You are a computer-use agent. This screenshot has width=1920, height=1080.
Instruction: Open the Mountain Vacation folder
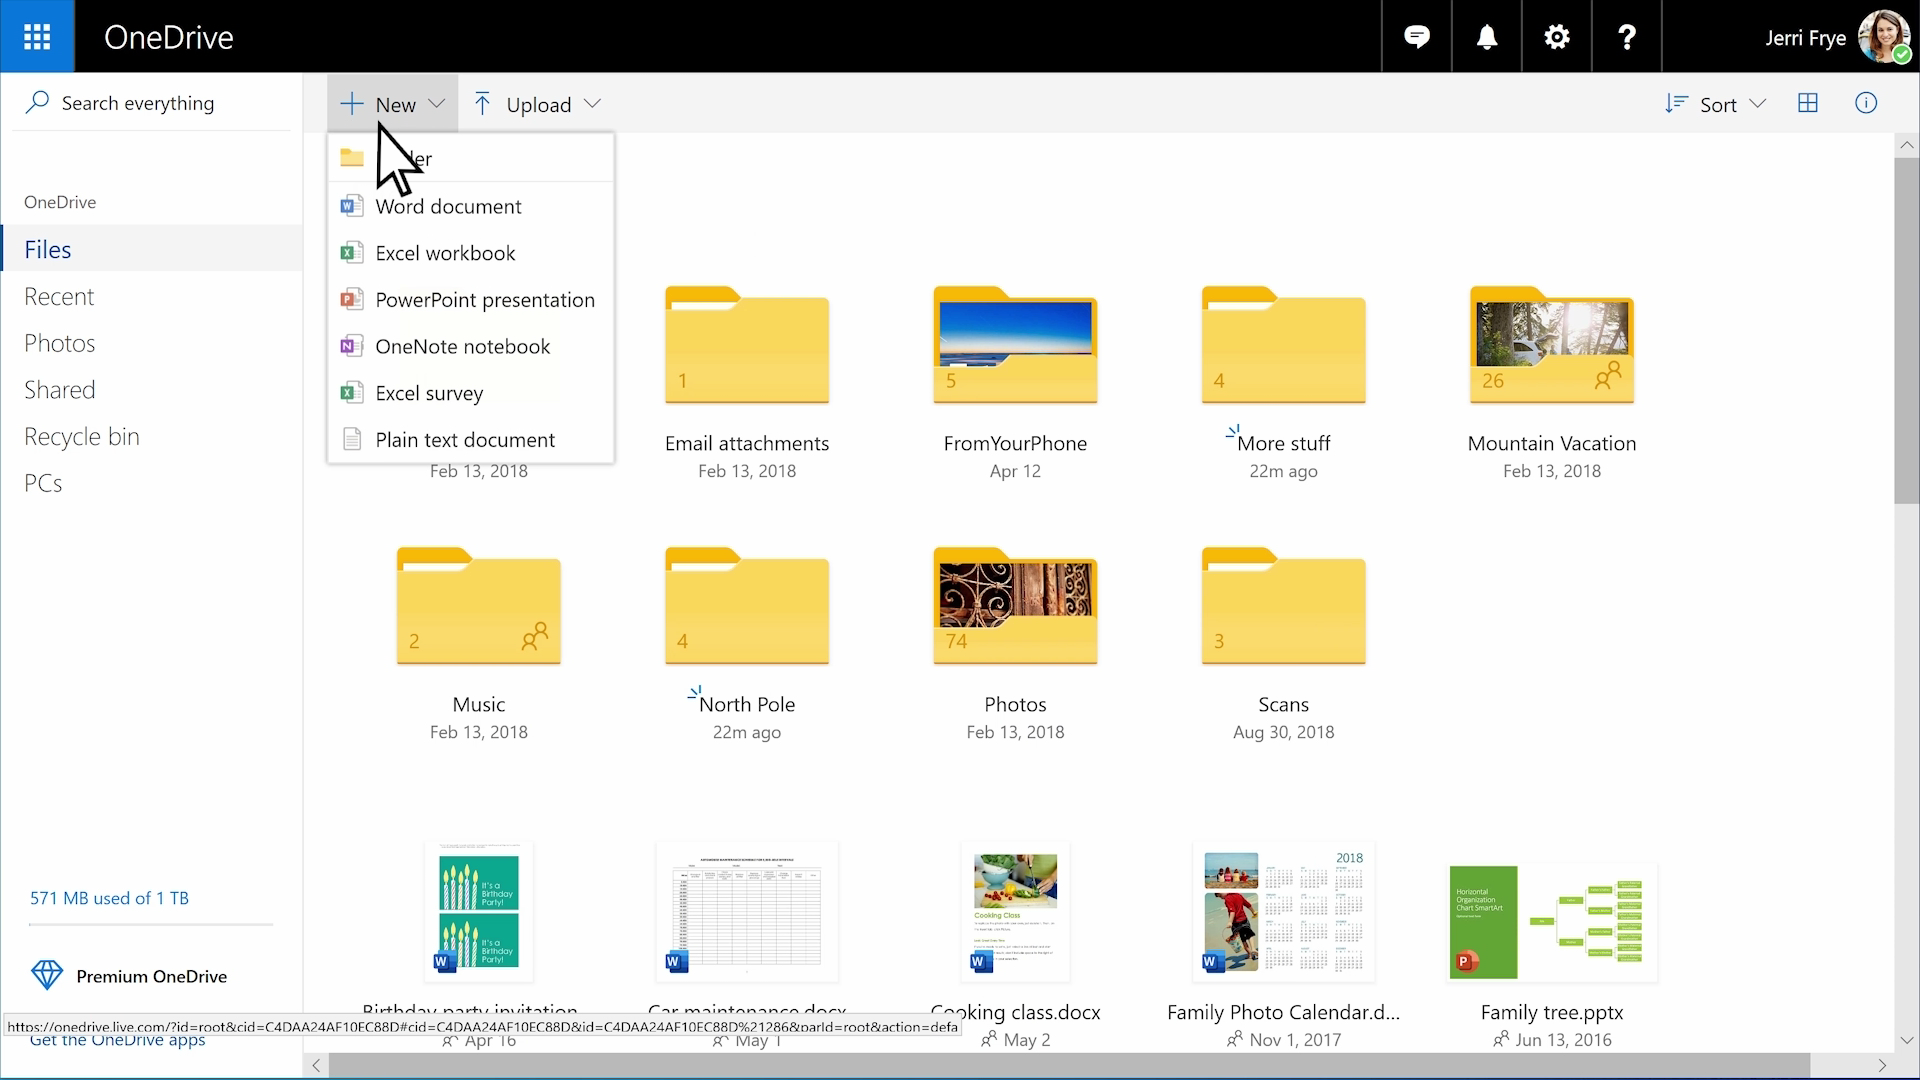(x=1551, y=345)
